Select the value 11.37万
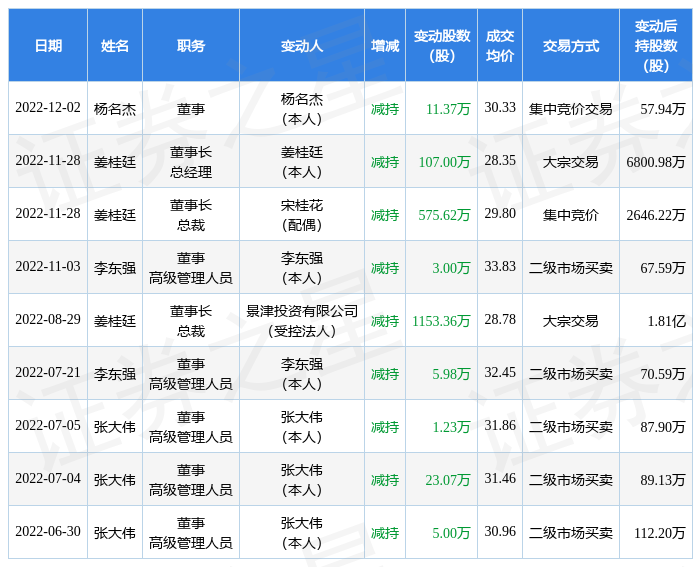The height and width of the screenshot is (567, 693). click(x=448, y=109)
